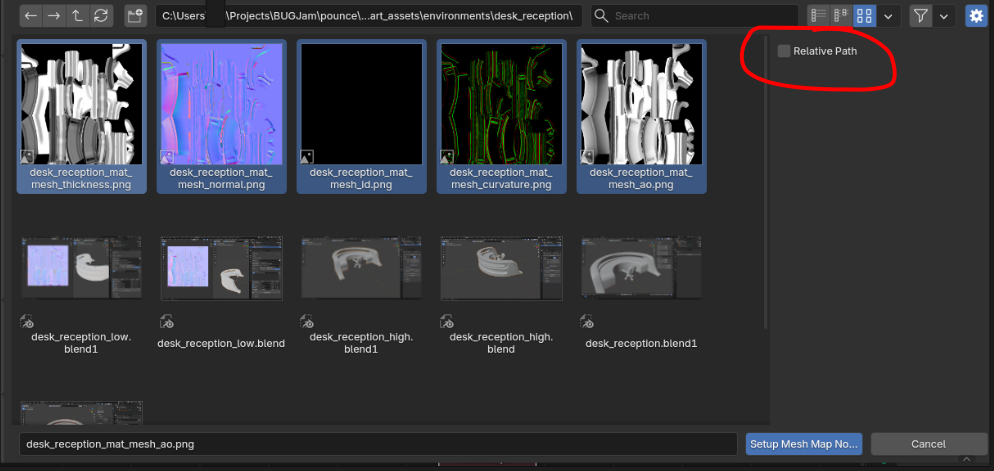Toggle the options region gear icon
The height and width of the screenshot is (471, 994).
[974, 16]
